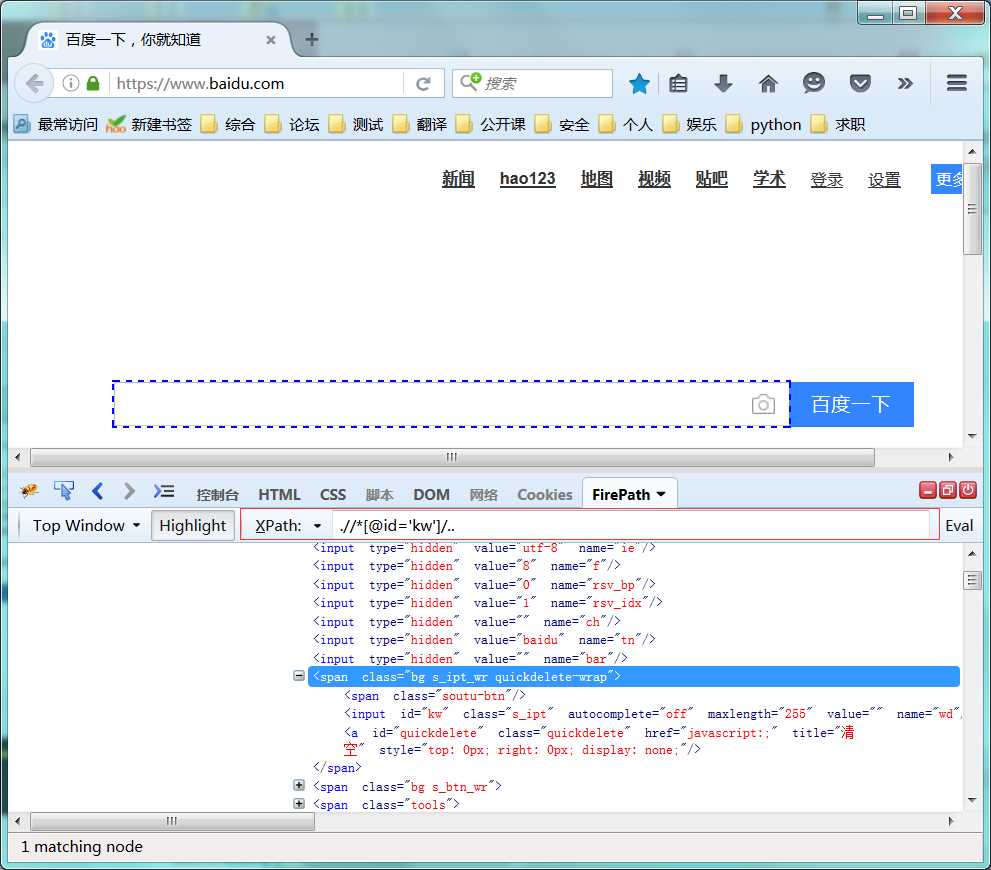
Task: Open the Firefox hamburger menu
Action: [957, 83]
